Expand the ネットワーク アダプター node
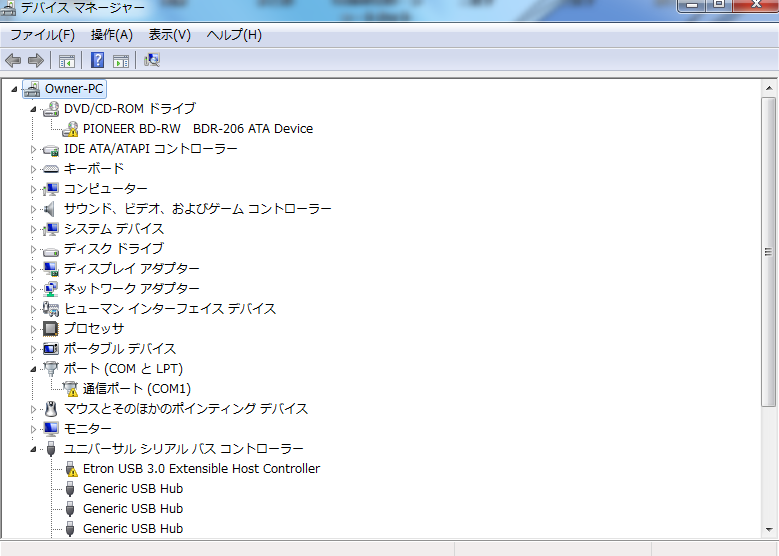The image size is (779, 556). tap(33, 289)
